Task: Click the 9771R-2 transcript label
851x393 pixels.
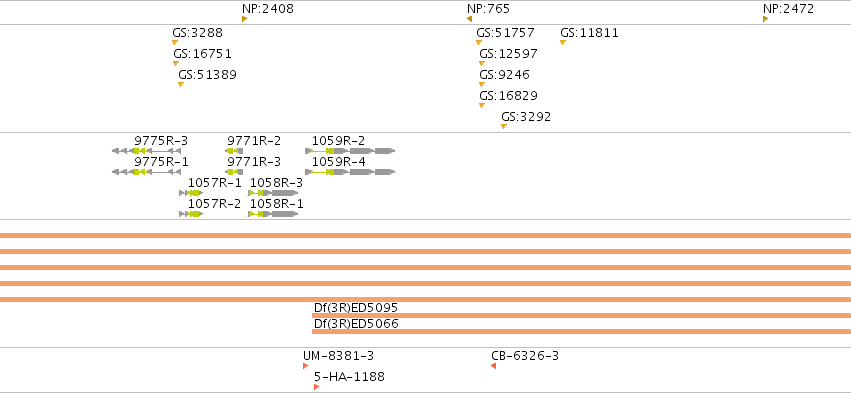Action: click(254, 141)
